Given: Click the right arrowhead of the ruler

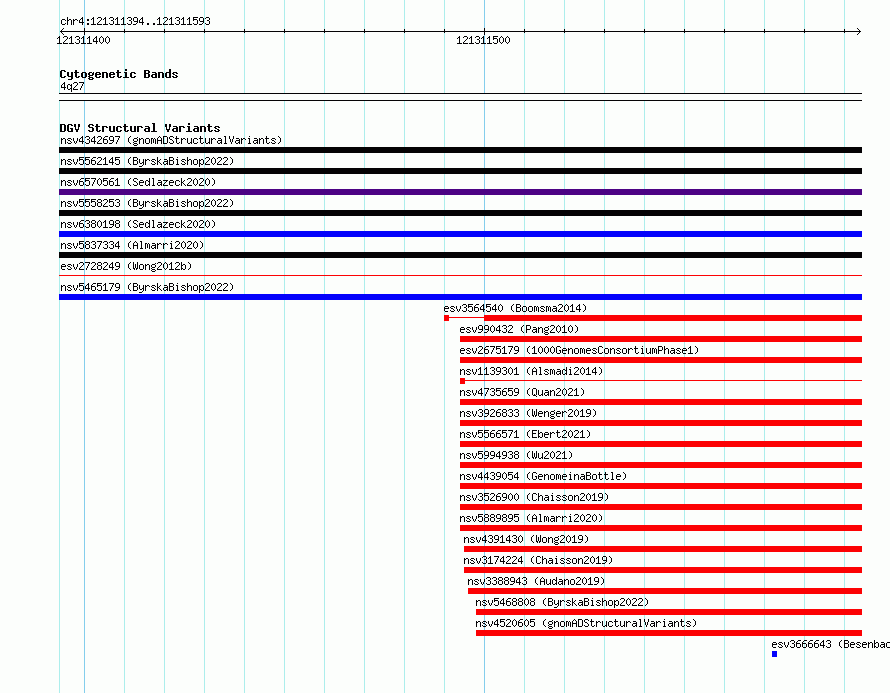Looking at the screenshot, I should tap(859, 31).
